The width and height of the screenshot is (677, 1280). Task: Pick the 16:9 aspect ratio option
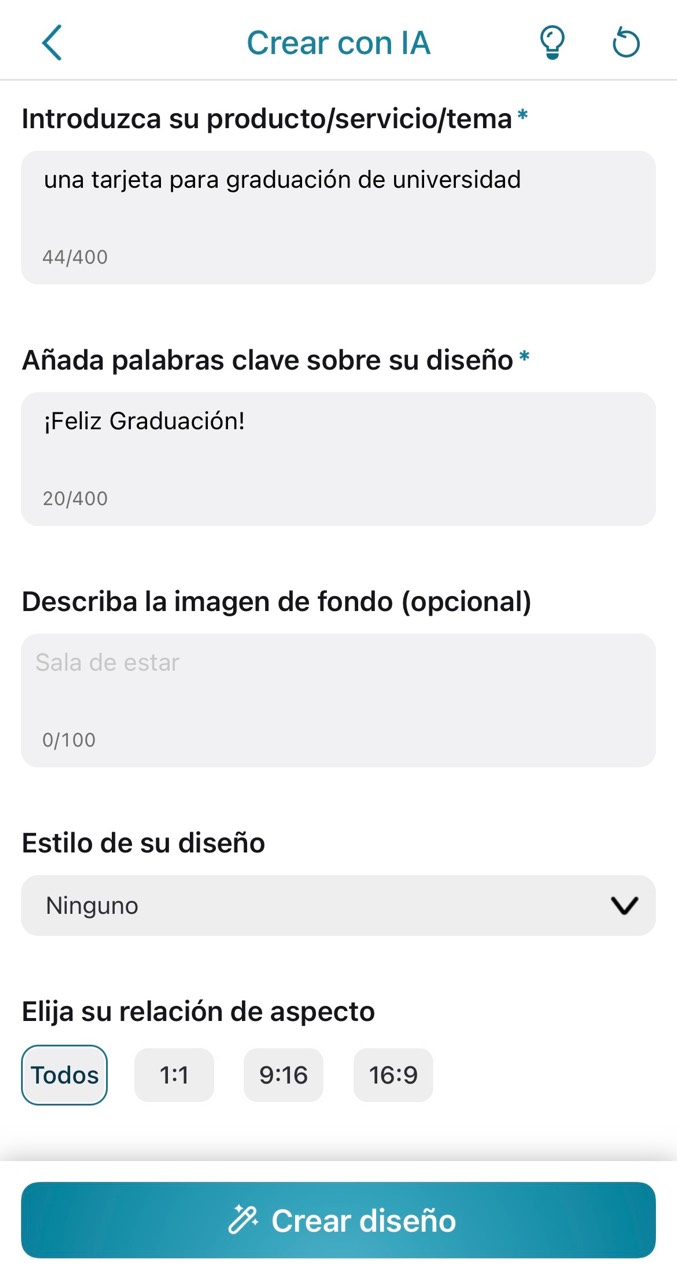click(393, 1075)
